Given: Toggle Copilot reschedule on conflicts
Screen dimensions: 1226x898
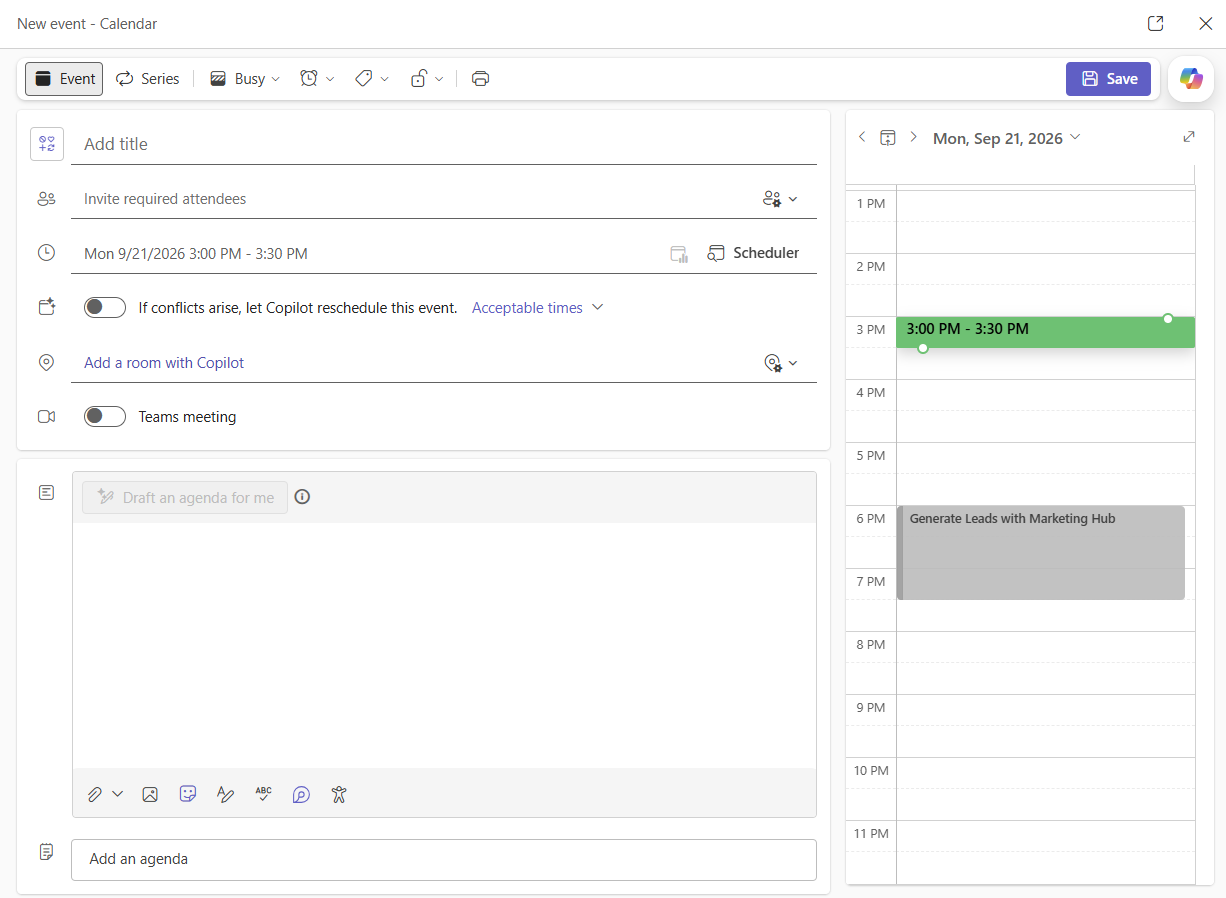Looking at the screenshot, I should 105,308.
